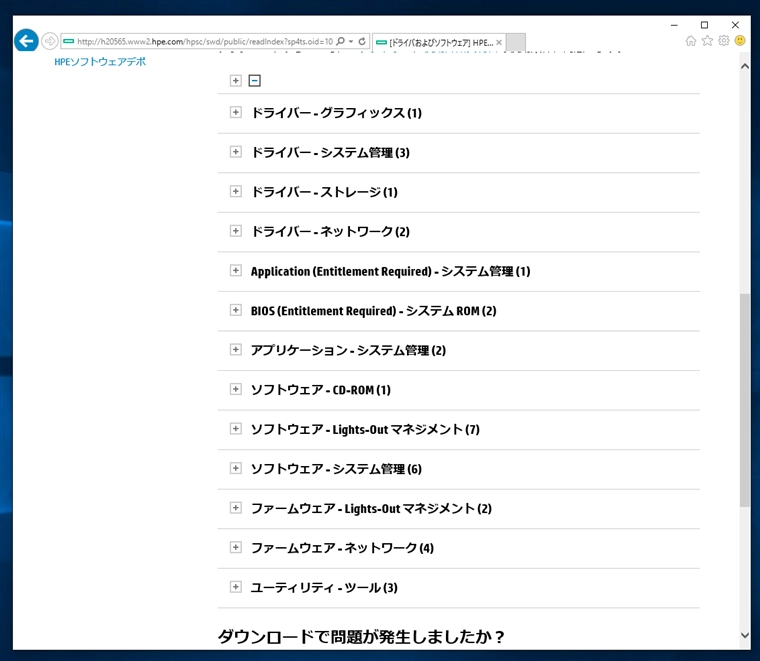Click the vertical scrollbar thumb
Screen dimensions: 760x661
(745, 400)
